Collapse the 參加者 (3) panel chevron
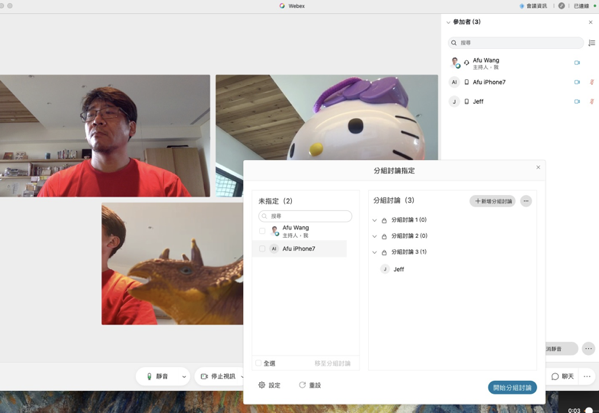 coord(448,22)
